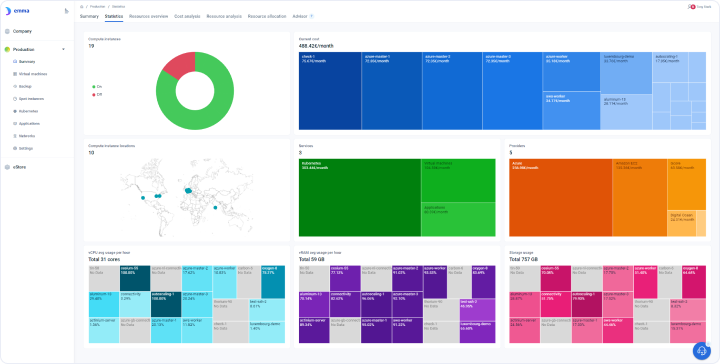The height and width of the screenshot is (364, 720).
Task: Click the eStore icon in the sidebar
Action: coord(7,167)
